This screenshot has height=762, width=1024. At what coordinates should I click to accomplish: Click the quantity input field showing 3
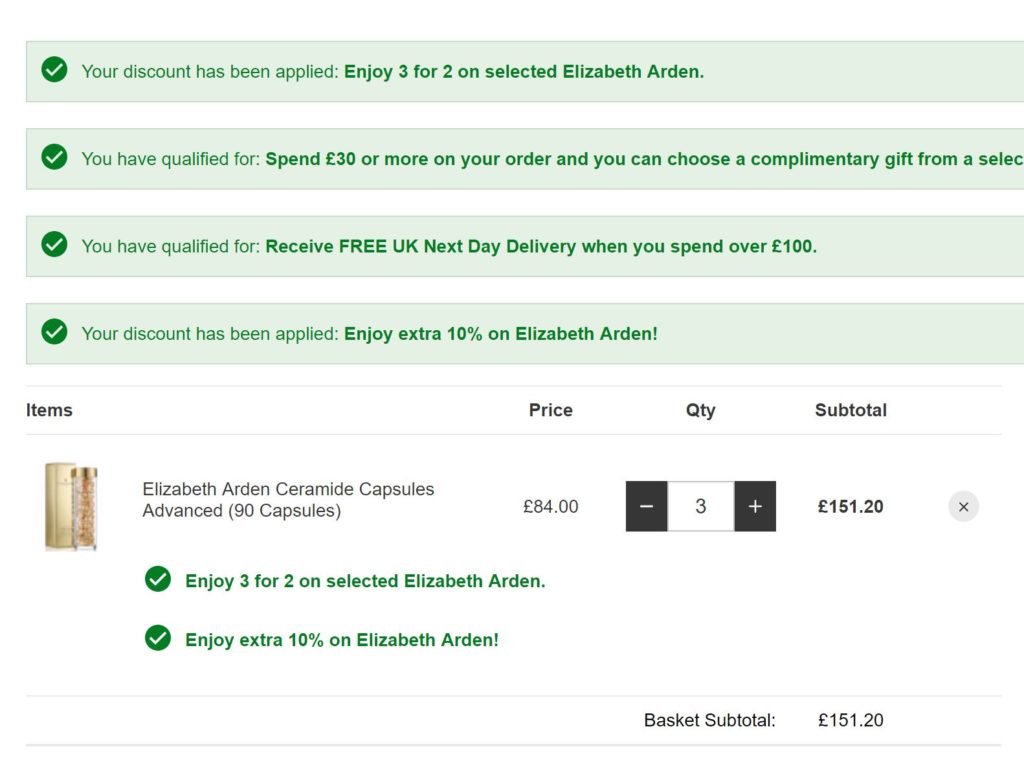(701, 507)
